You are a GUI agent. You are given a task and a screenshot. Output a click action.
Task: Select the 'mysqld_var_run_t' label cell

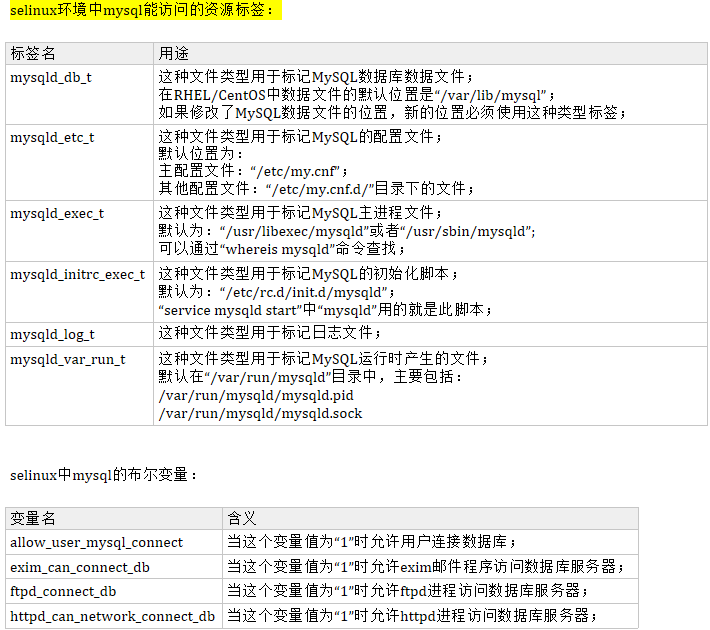[79, 386]
